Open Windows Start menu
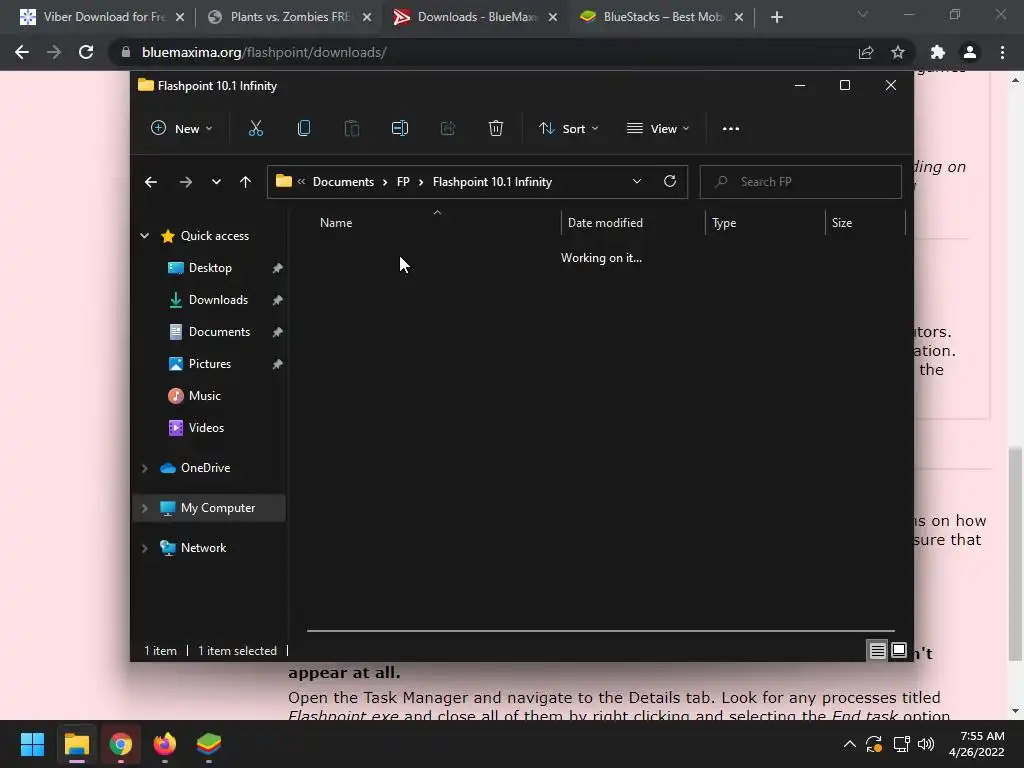 click(x=32, y=744)
